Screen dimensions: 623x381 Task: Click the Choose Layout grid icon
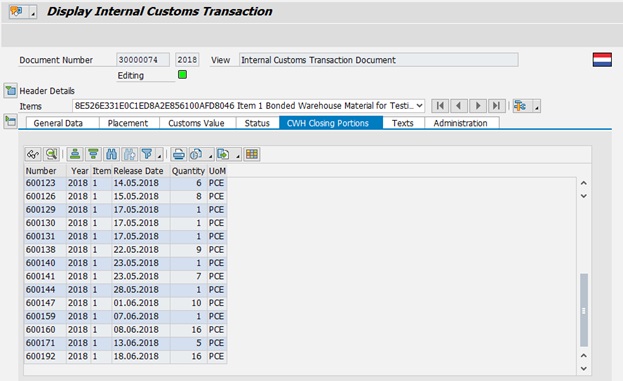pyautogui.click(x=252, y=154)
